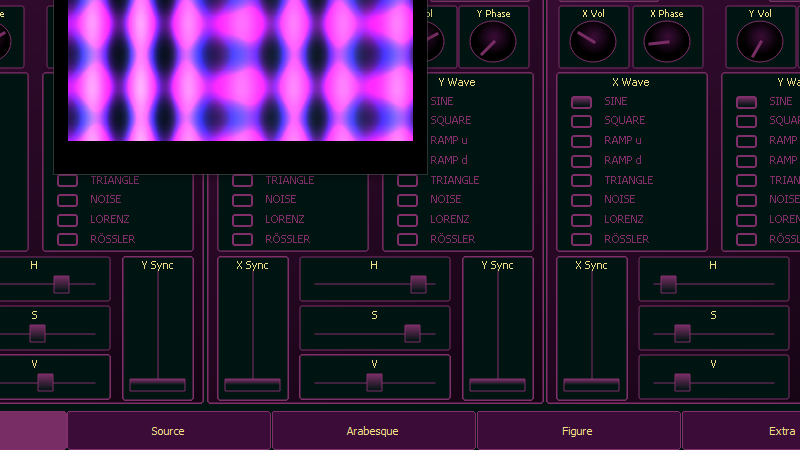Click the Y Vol knob
The height and width of the screenshot is (450, 800).
[x=760, y=41]
